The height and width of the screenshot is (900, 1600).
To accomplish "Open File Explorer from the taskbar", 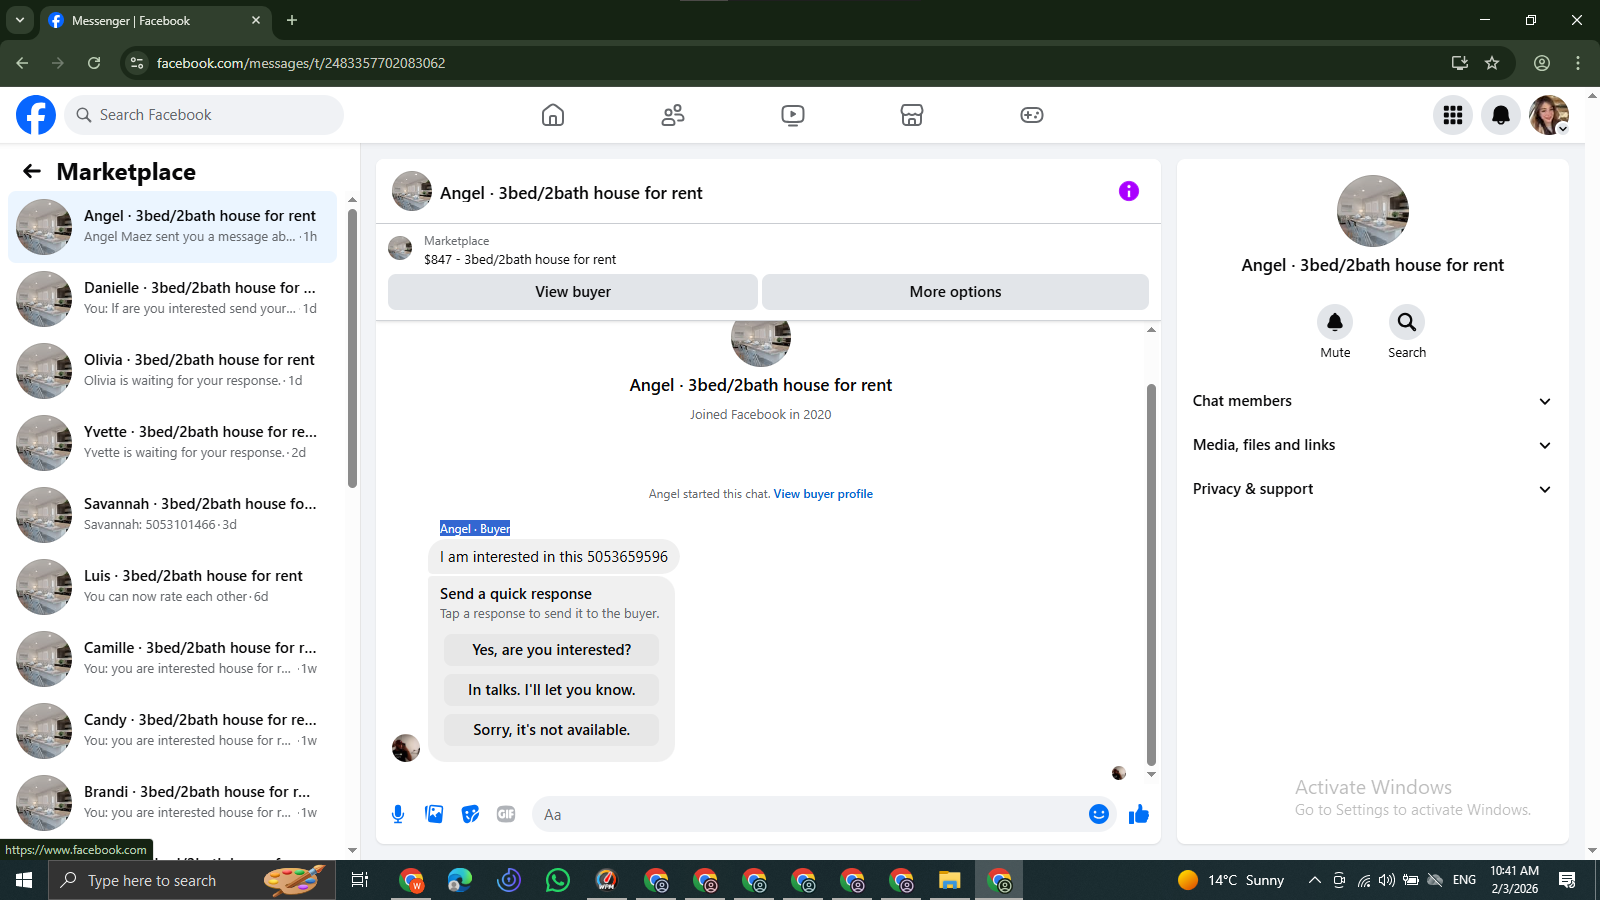I will coord(949,880).
